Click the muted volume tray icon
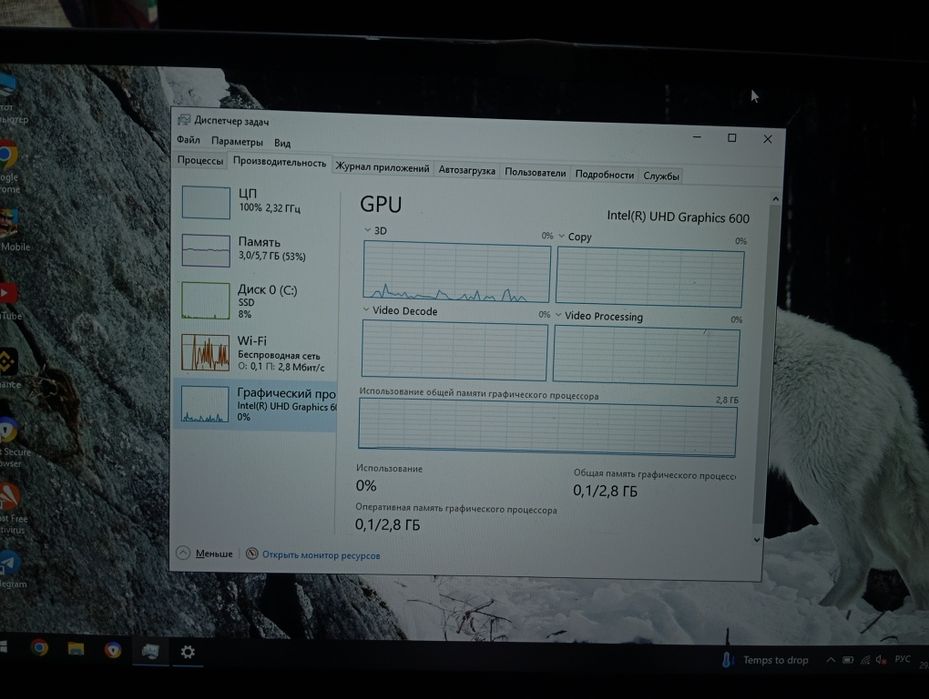Viewport: 929px width, 699px height. (x=882, y=659)
